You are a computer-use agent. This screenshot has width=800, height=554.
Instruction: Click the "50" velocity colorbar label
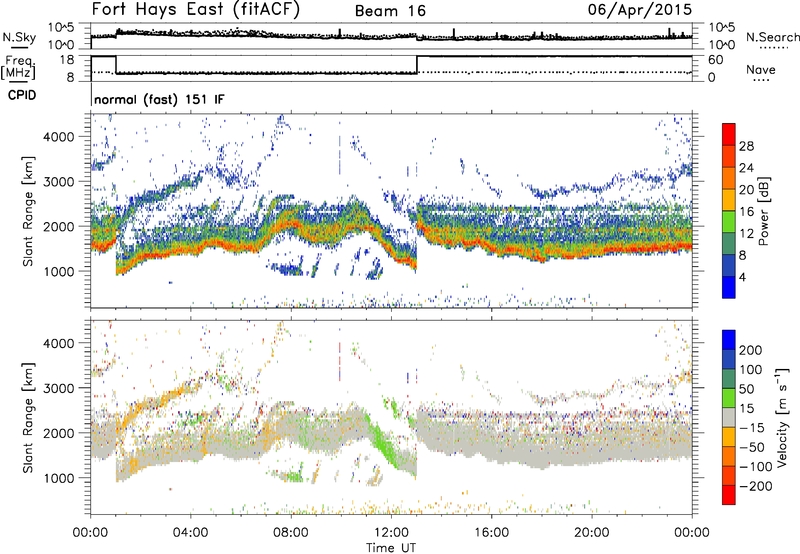coord(747,389)
